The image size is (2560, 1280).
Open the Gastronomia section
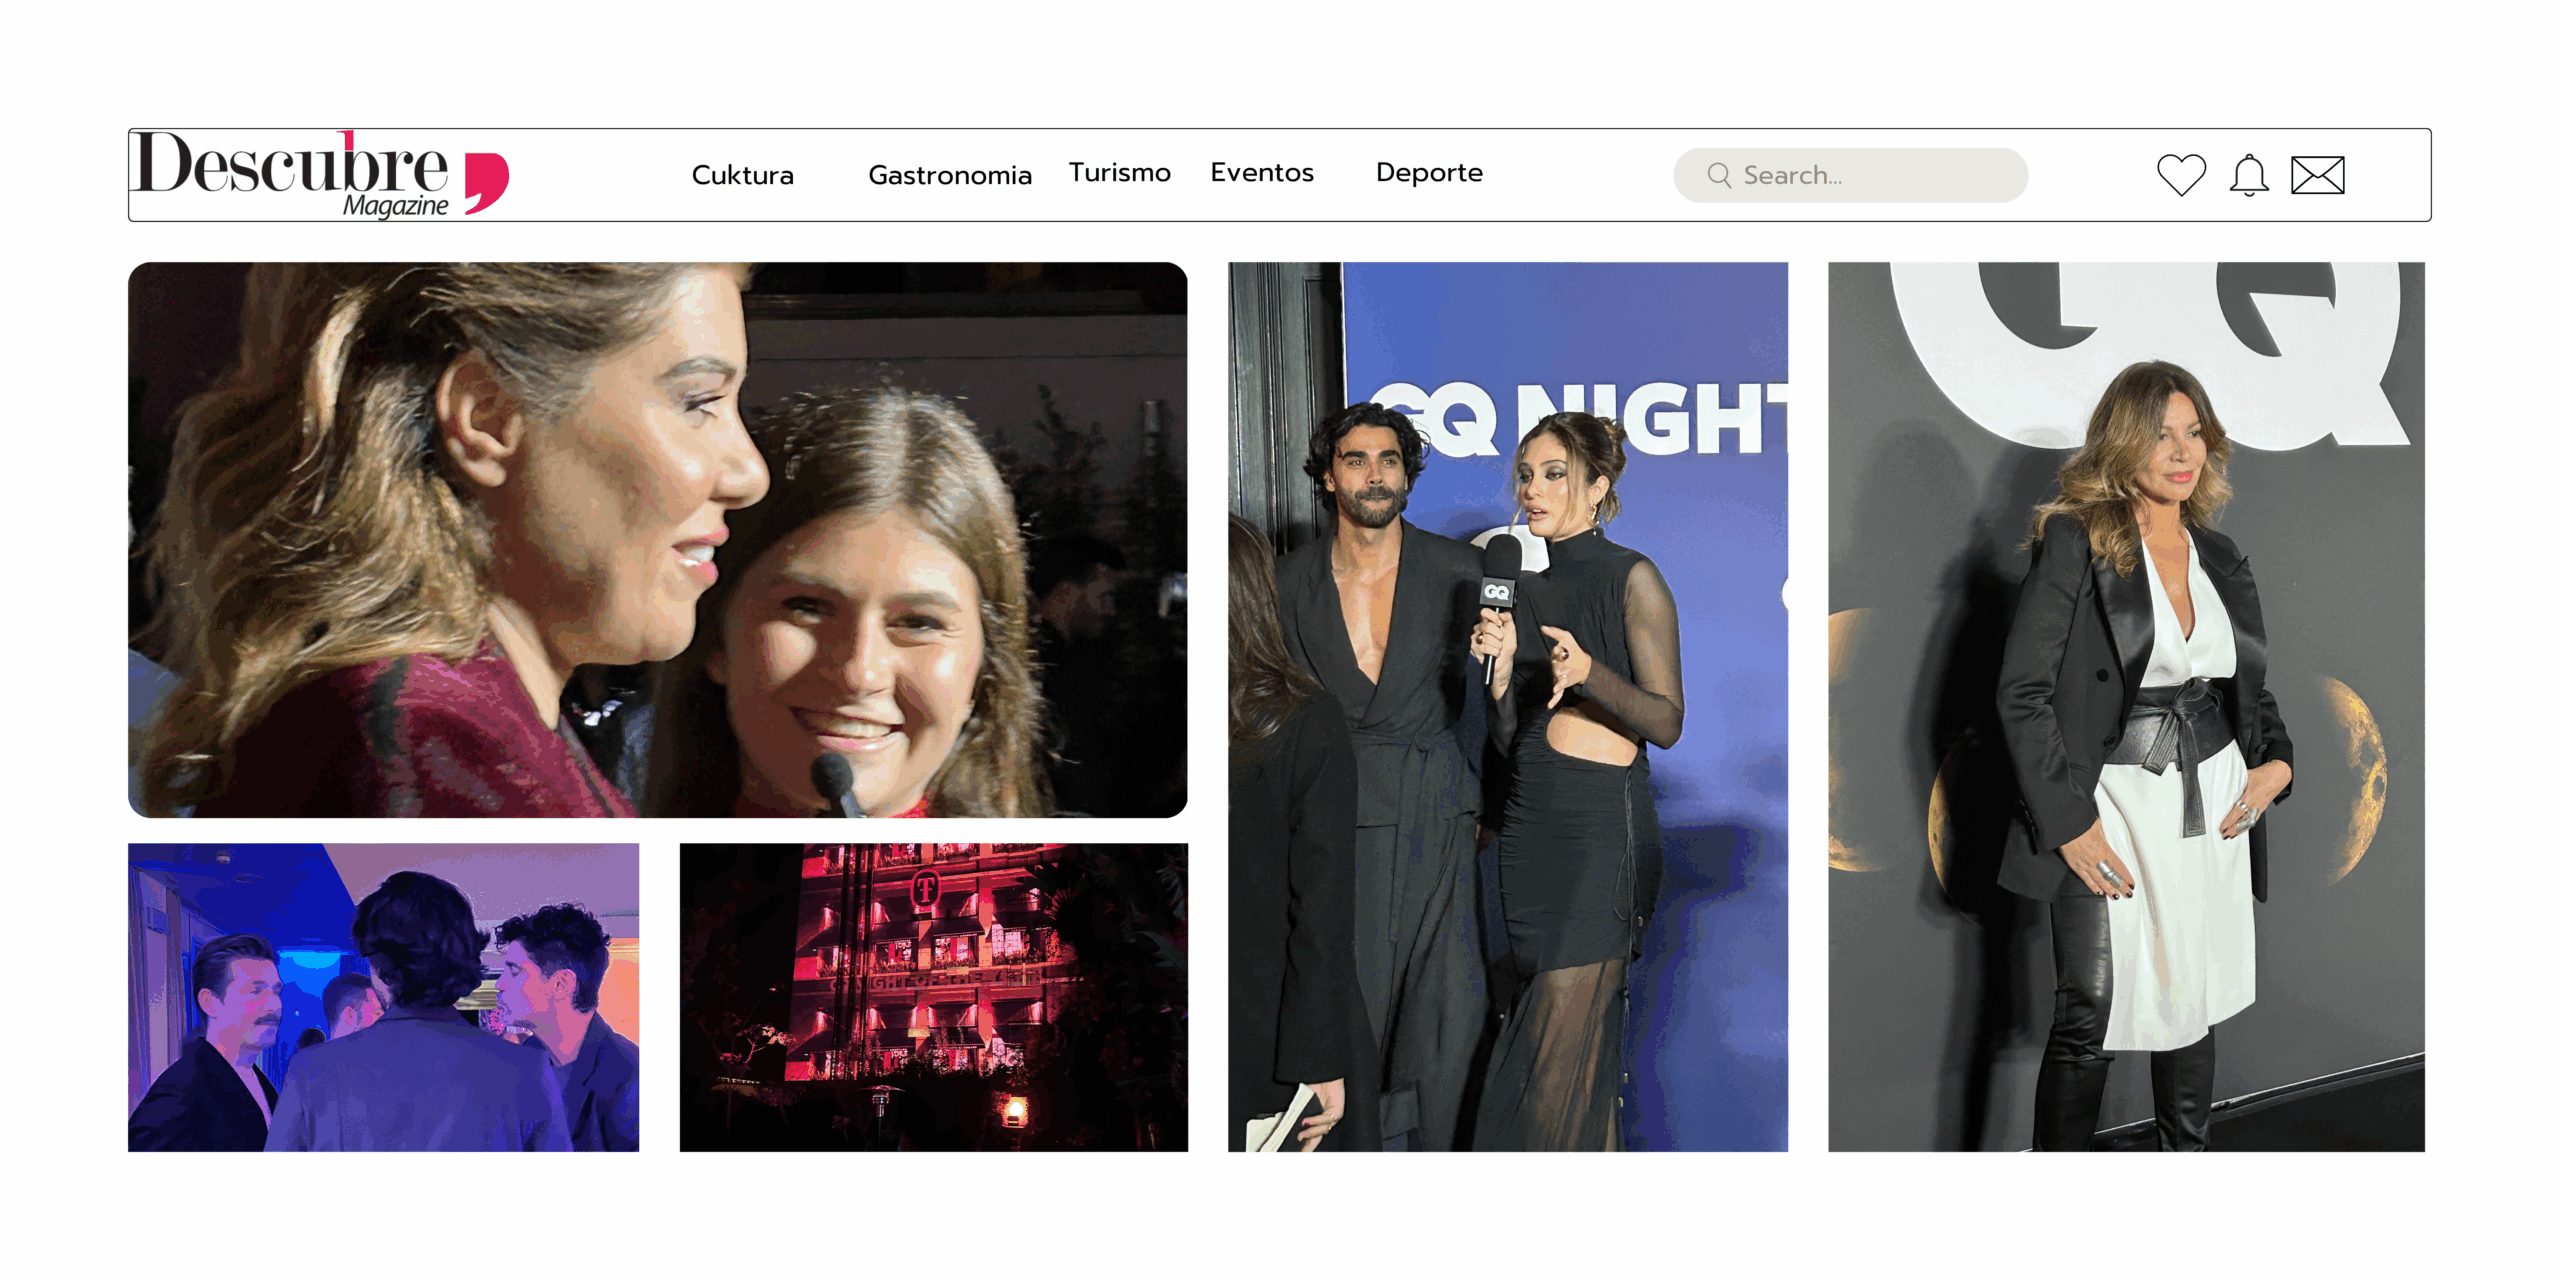[951, 175]
